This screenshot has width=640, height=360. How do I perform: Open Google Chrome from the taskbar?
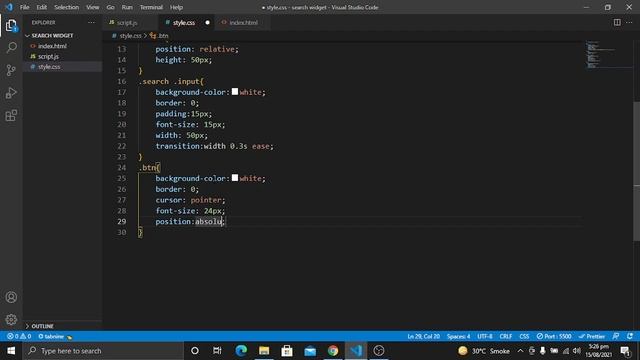(x=333, y=351)
